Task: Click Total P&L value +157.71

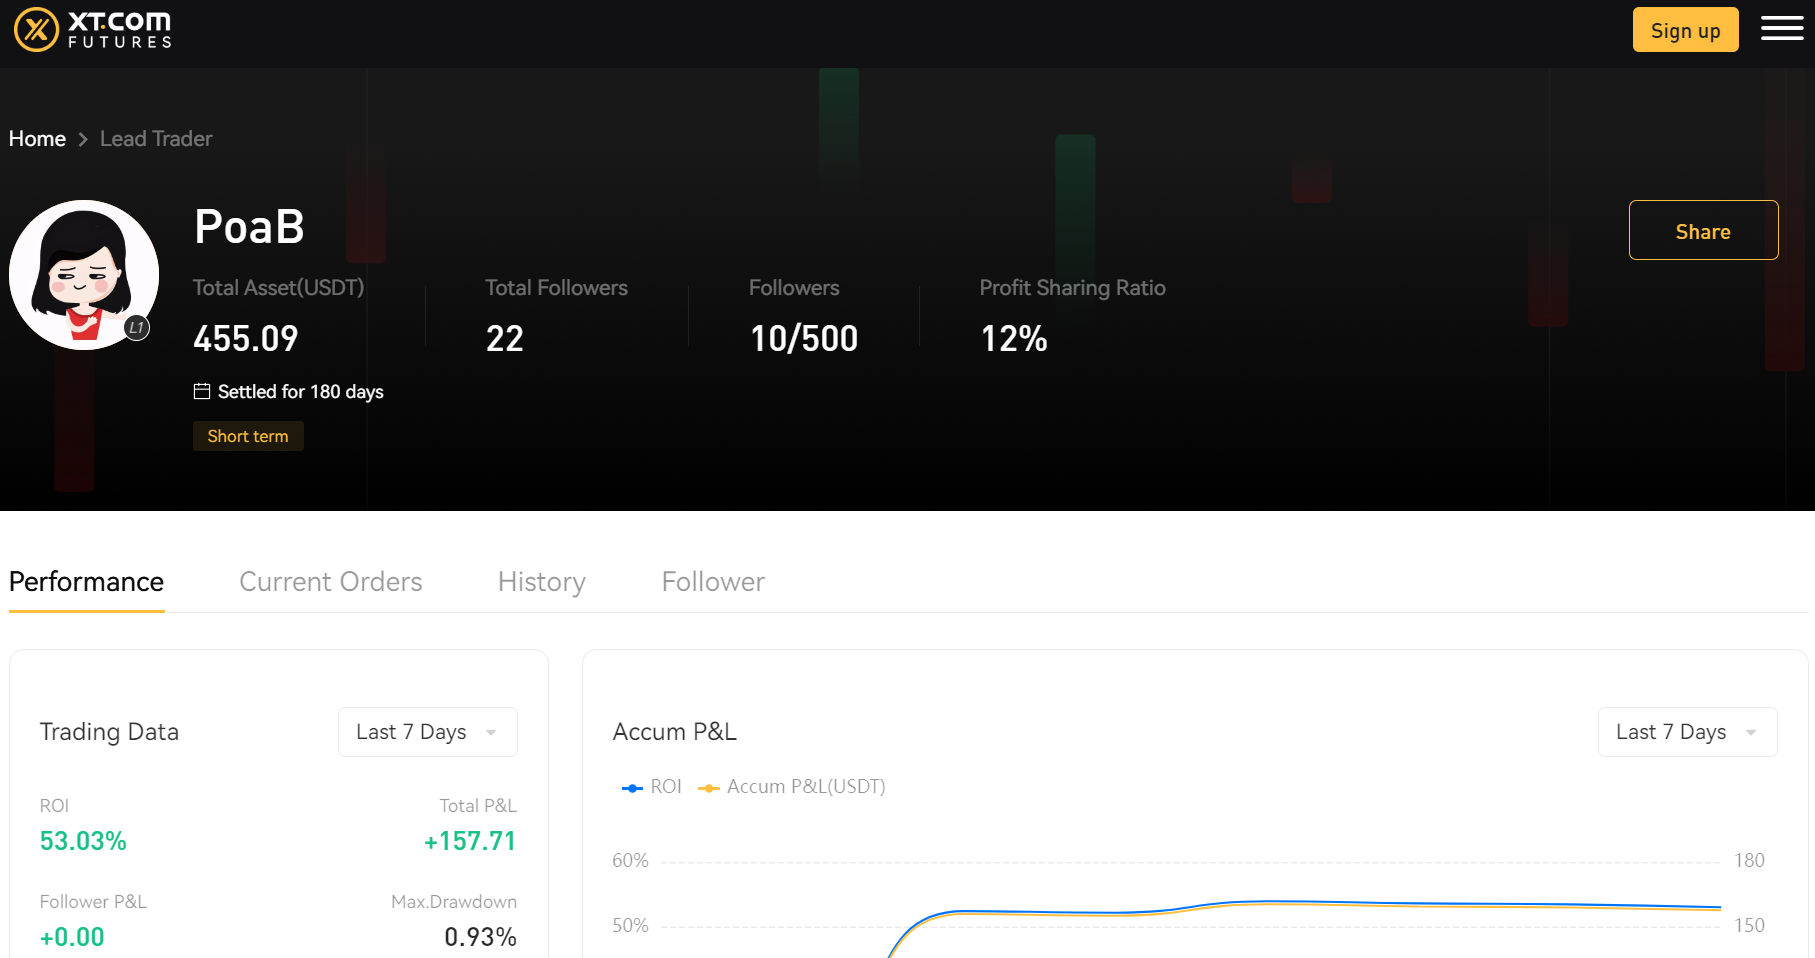Action: pyautogui.click(x=470, y=841)
